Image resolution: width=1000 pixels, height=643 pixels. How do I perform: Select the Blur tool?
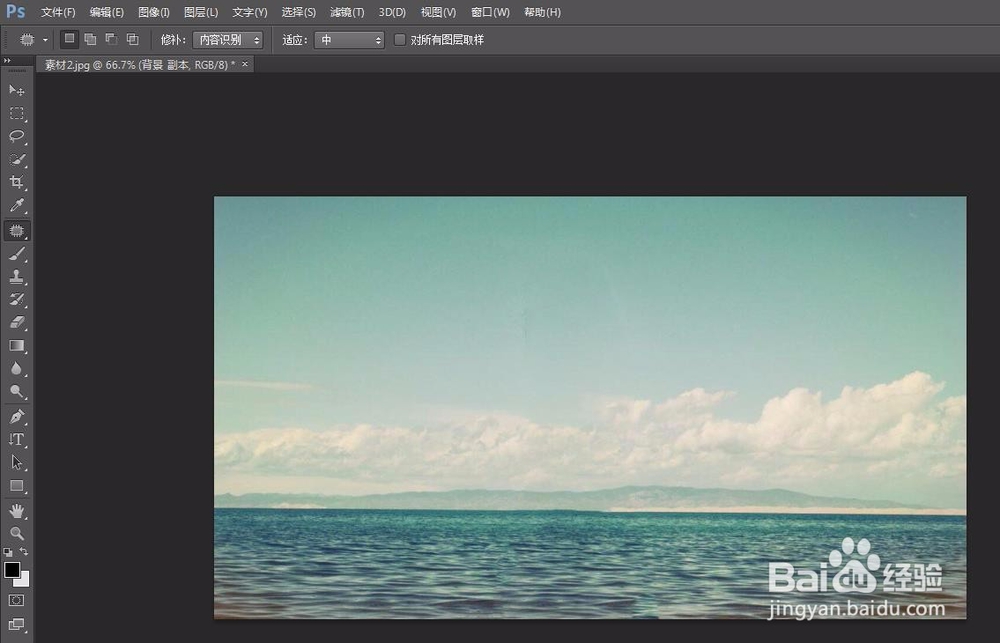pyautogui.click(x=17, y=369)
